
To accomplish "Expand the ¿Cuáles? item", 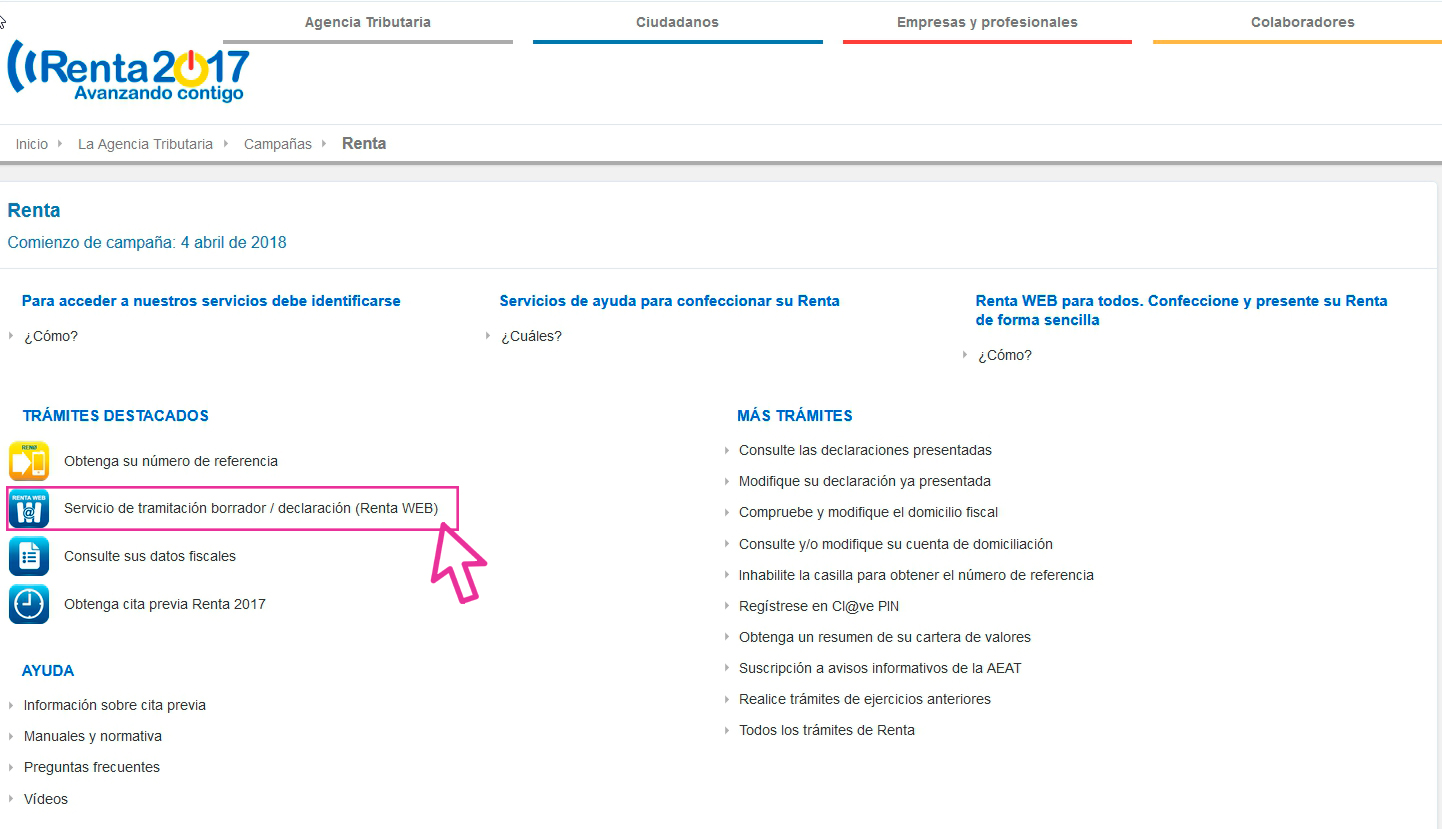I will click(531, 336).
